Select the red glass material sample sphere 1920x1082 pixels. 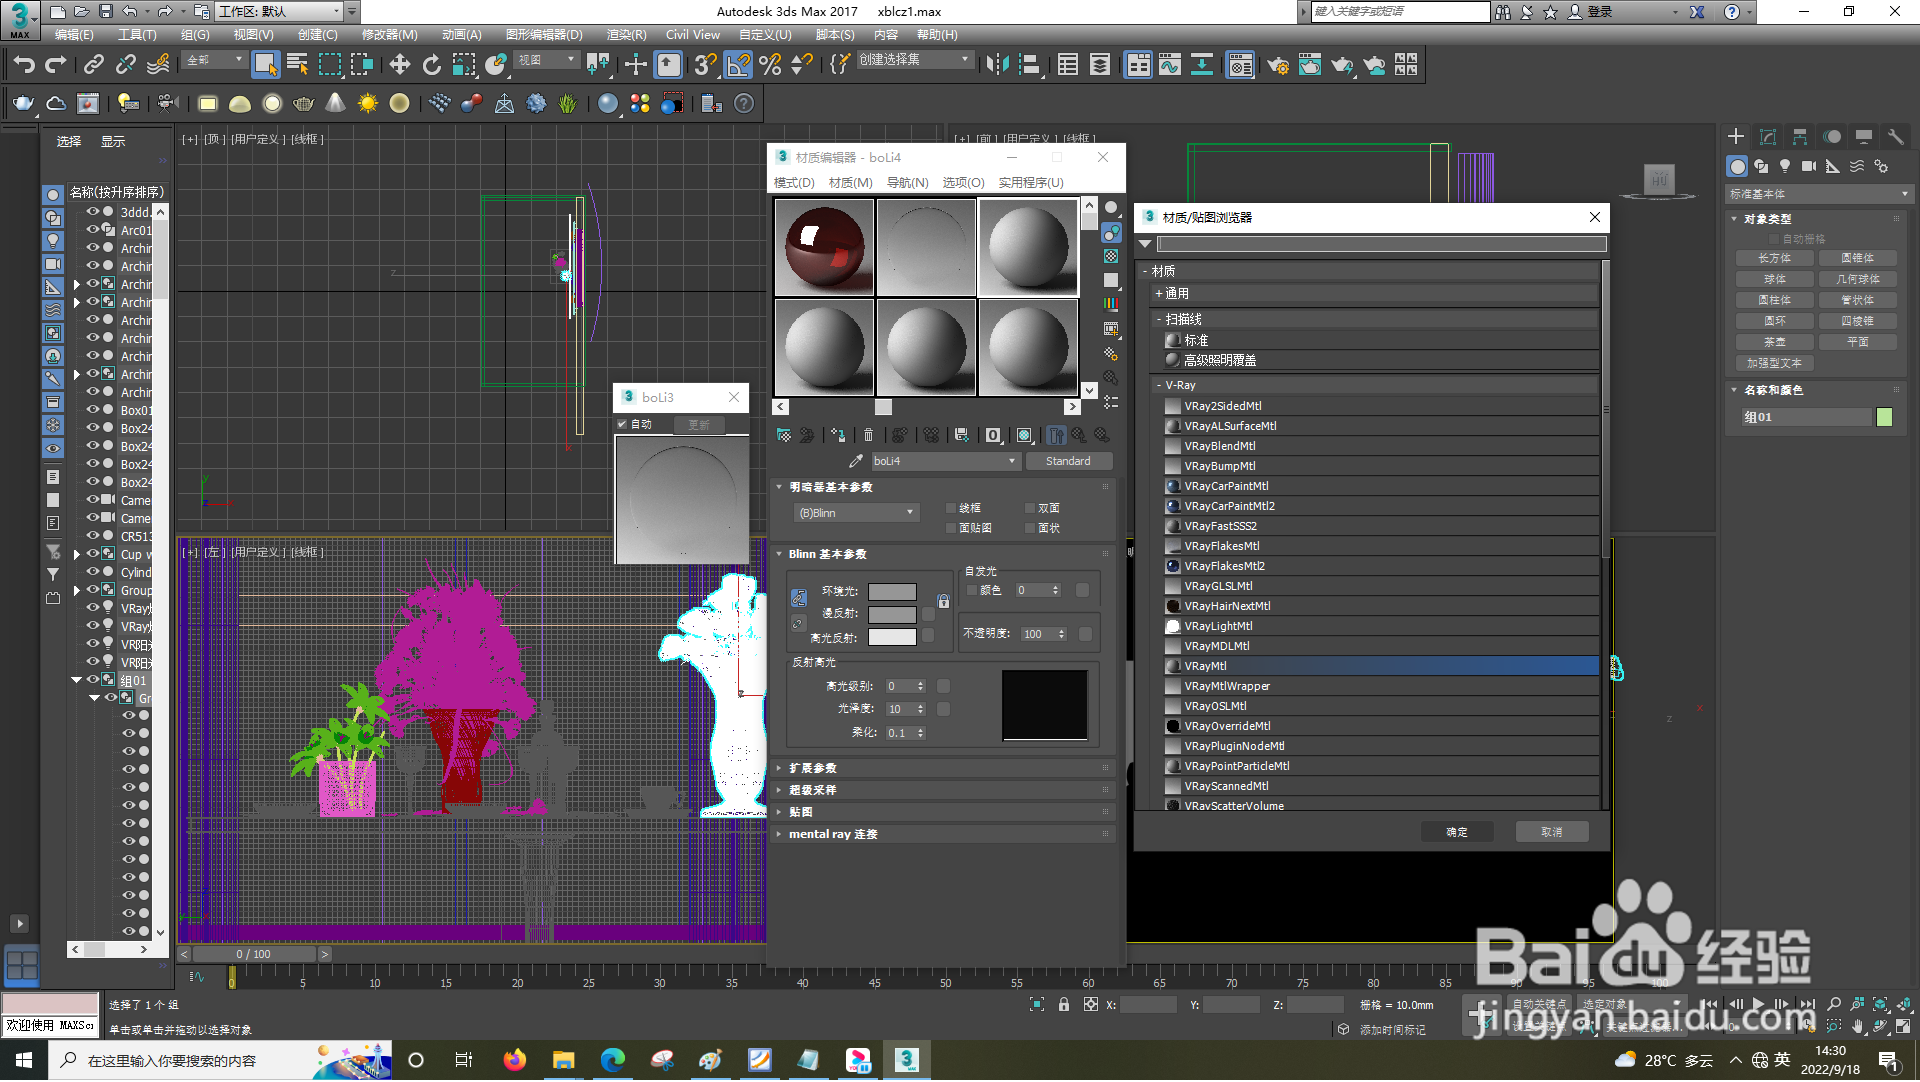pos(825,247)
